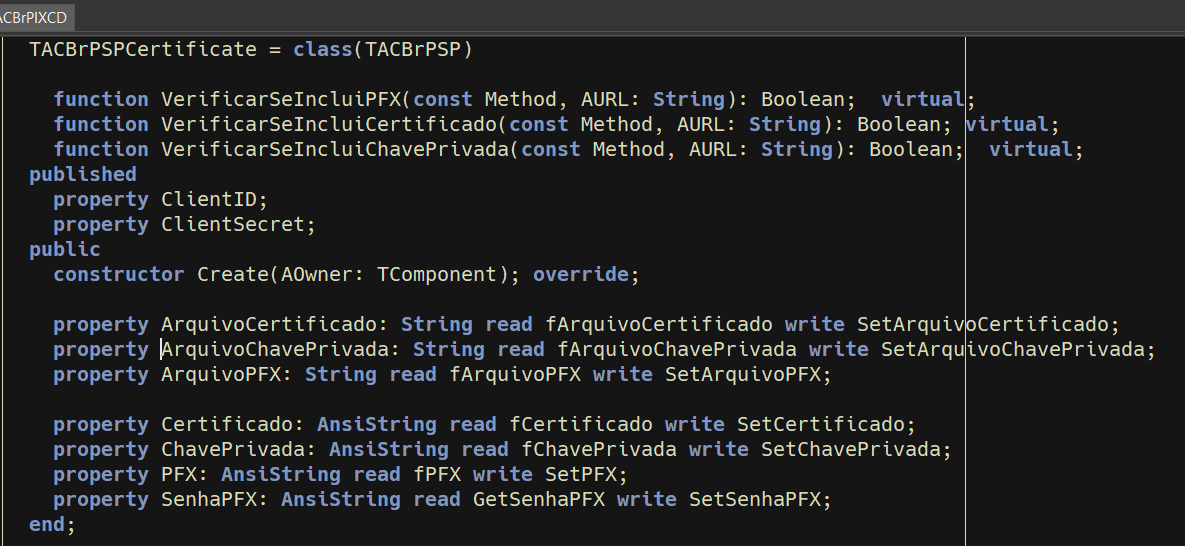Click the VerificarSeIncluiChavePrivada function name
The height and width of the screenshot is (546, 1185).
335,150
